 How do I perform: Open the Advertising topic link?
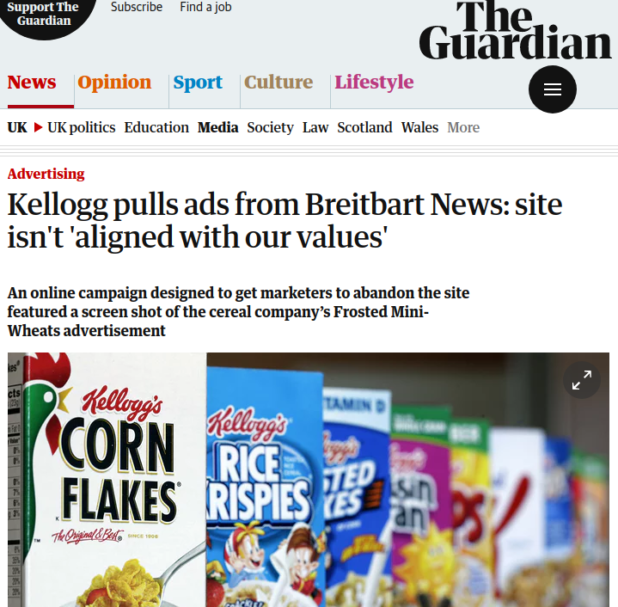[x=46, y=174]
